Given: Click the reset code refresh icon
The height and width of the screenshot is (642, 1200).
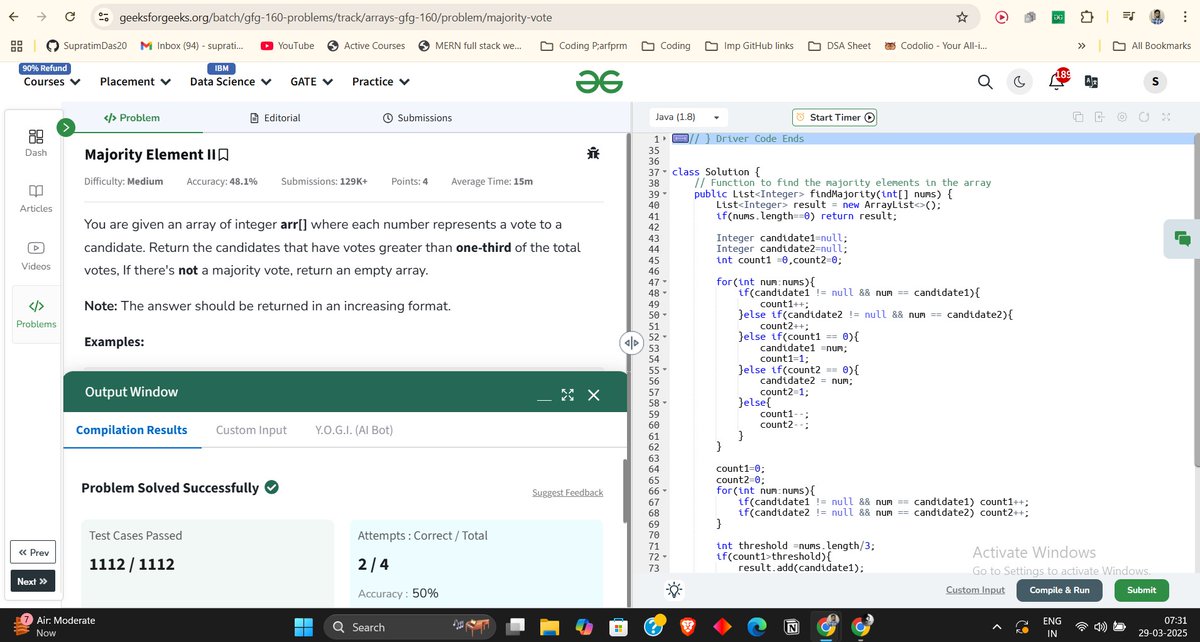Looking at the screenshot, I should click(1144, 117).
